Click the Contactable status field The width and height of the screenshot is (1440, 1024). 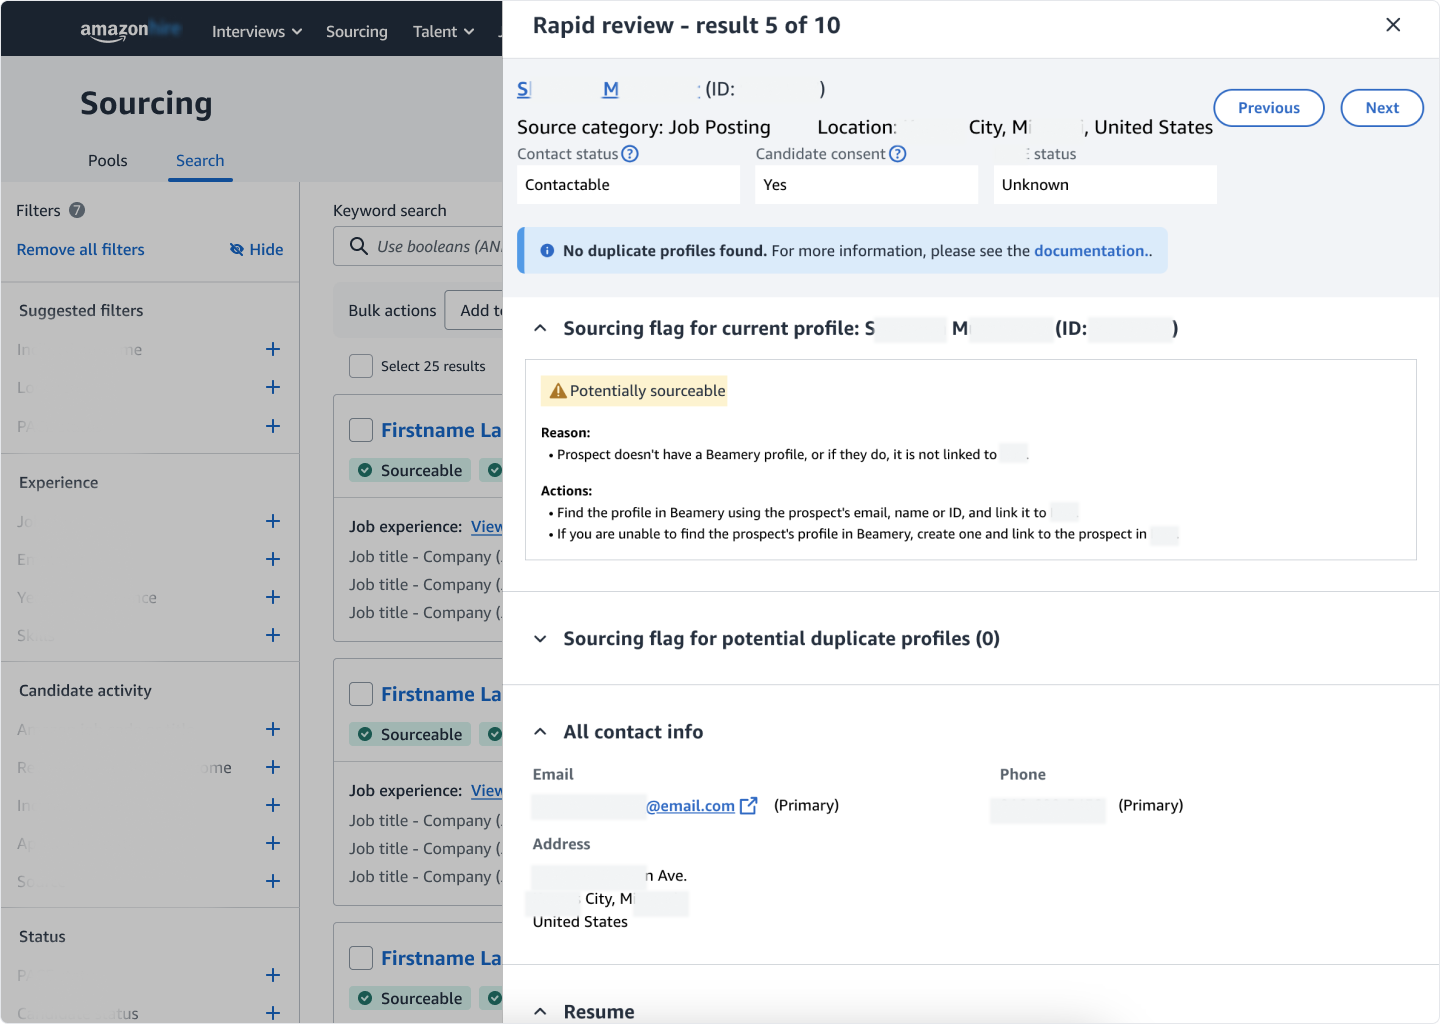[x=628, y=185]
